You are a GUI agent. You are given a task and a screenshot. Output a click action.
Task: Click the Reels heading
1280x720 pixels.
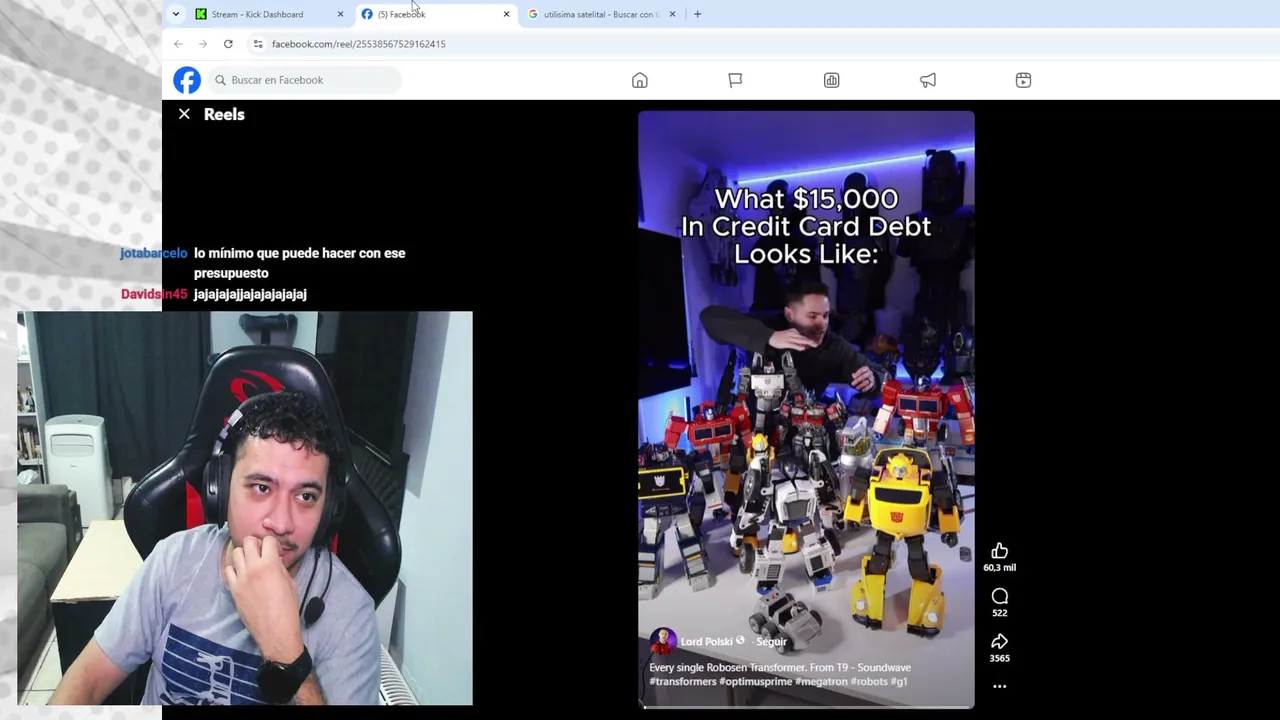coord(224,114)
